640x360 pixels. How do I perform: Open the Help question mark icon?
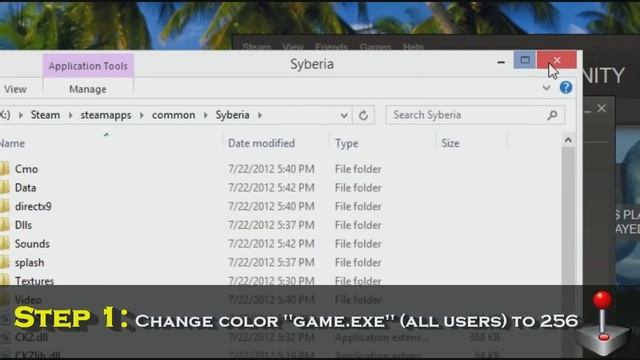566,87
